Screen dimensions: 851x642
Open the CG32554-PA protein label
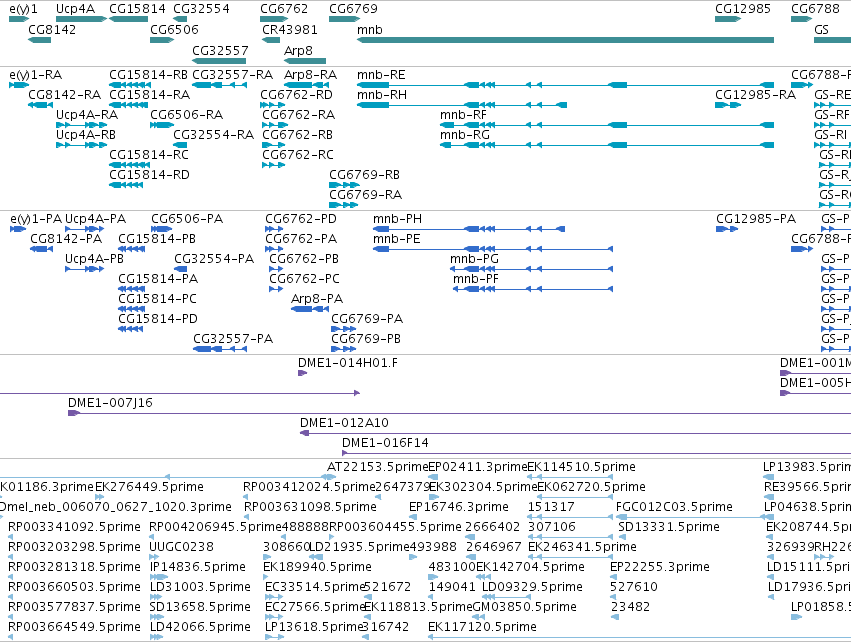pyautogui.click(x=214, y=259)
